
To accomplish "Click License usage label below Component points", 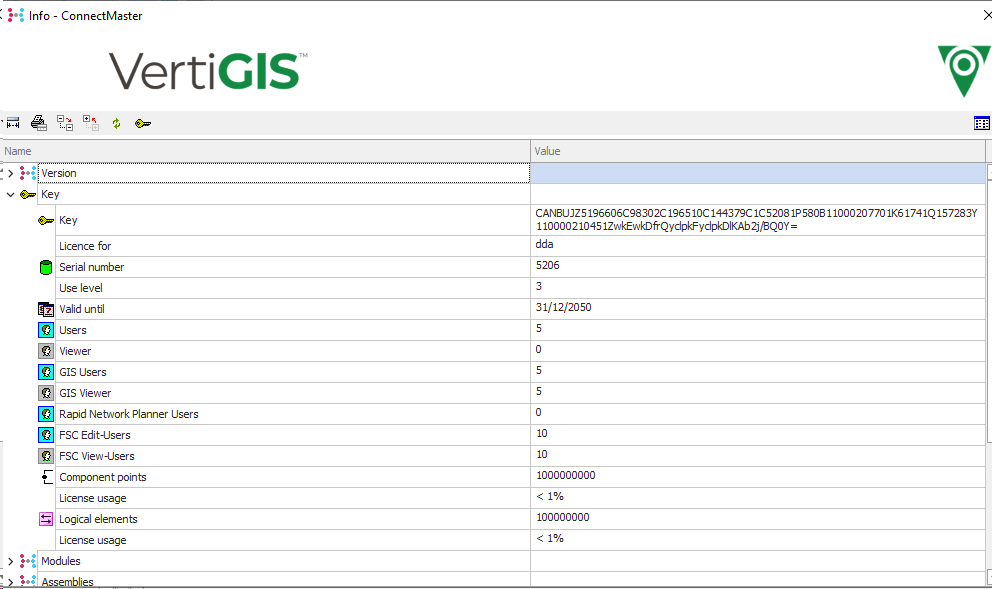I will 92,499.
